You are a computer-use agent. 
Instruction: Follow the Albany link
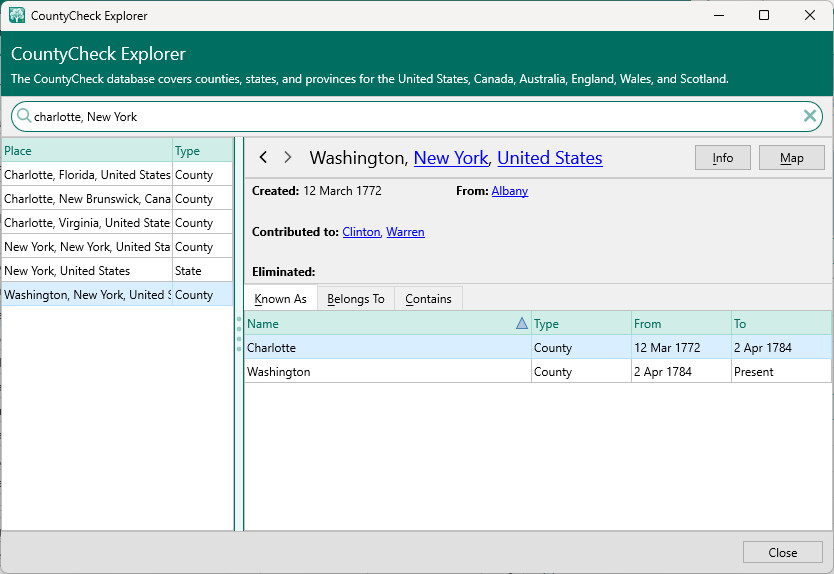point(510,191)
